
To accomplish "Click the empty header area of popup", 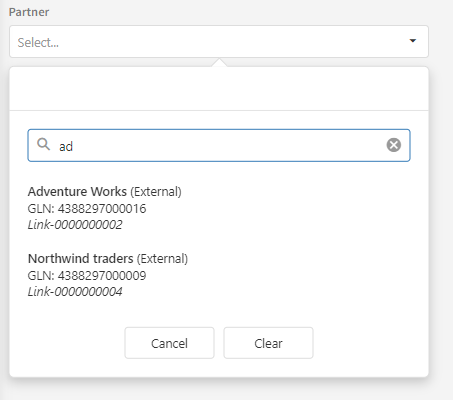I will click(x=219, y=89).
